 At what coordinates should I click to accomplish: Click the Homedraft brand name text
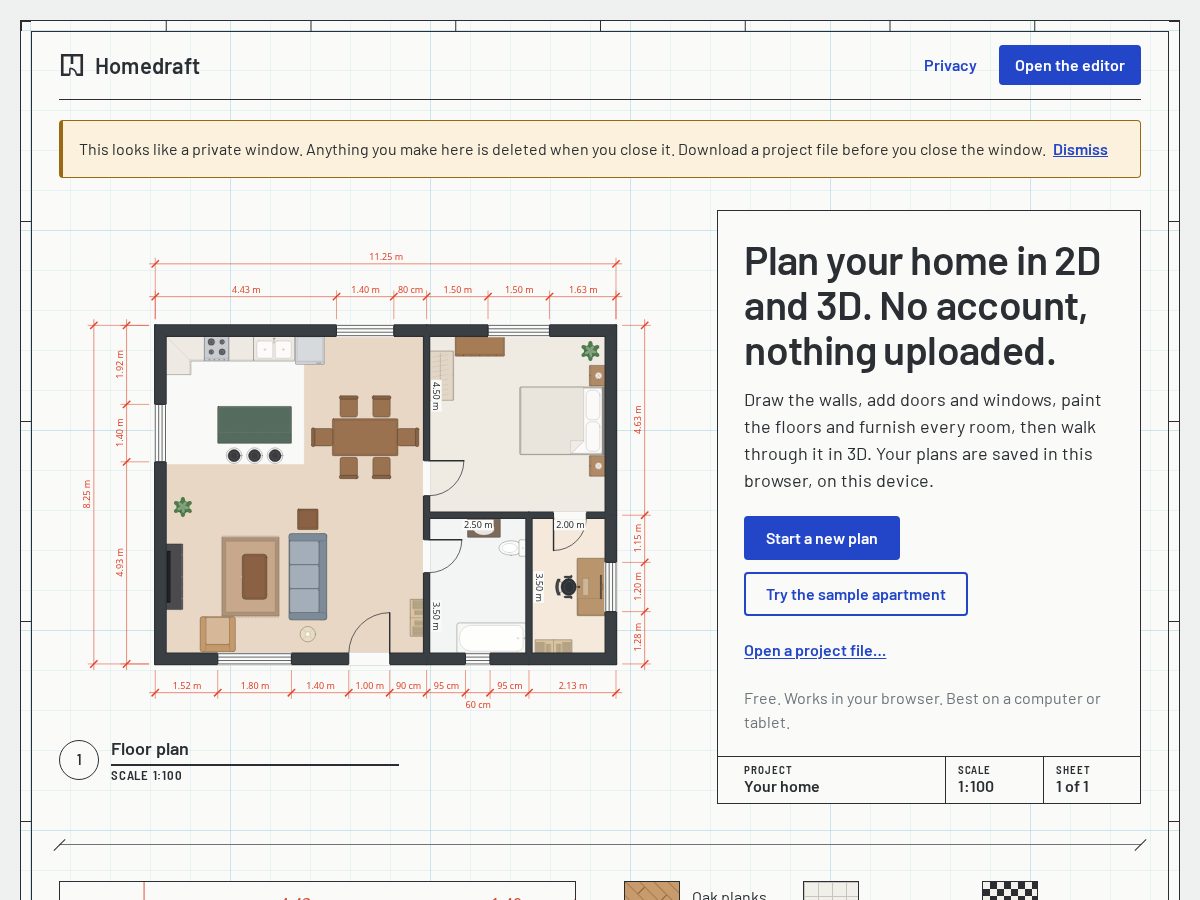(147, 66)
